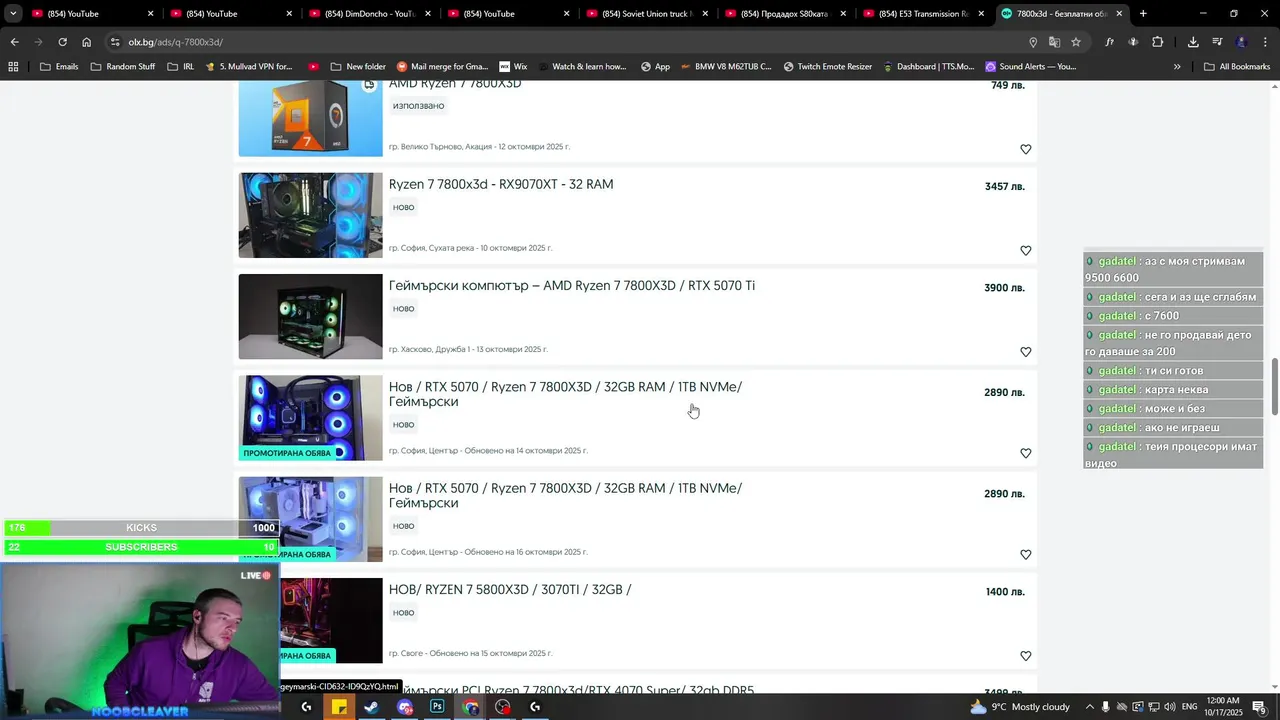
Task: Open Геймърски компютър RTX 5070 Ti listing title
Action: coord(572,286)
